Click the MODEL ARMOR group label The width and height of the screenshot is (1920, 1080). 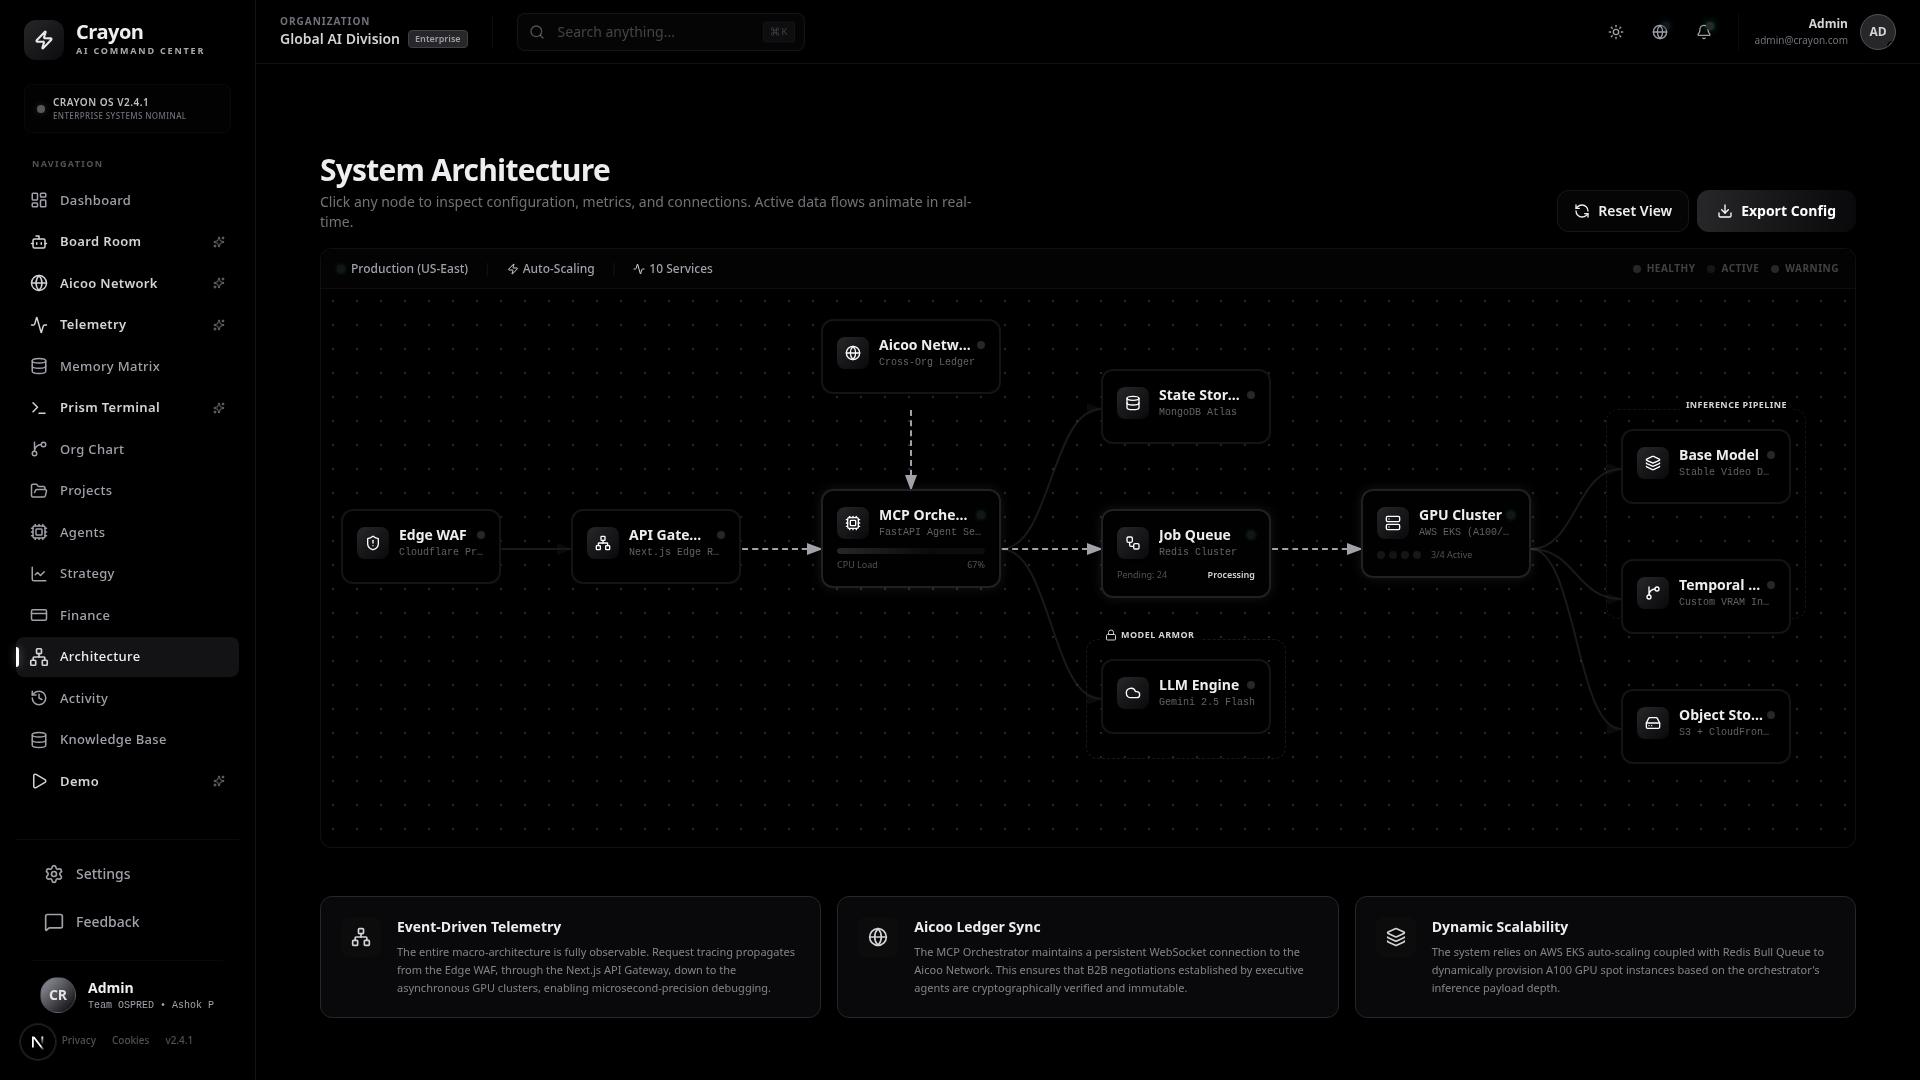pyautogui.click(x=1150, y=635)
